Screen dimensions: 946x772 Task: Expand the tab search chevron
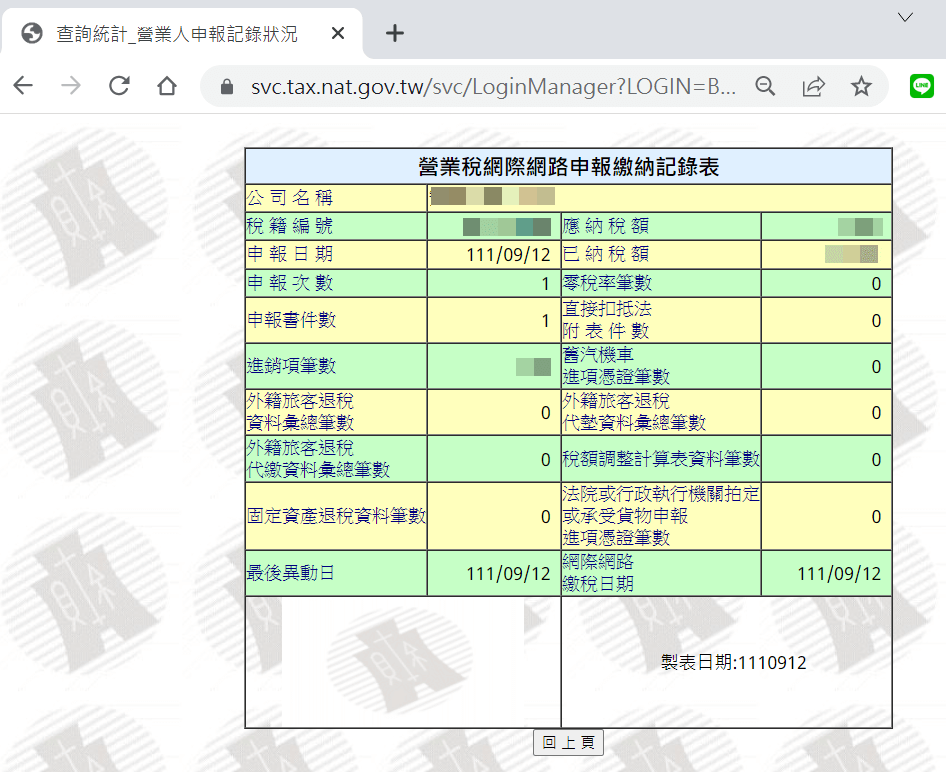coord(905,17)
